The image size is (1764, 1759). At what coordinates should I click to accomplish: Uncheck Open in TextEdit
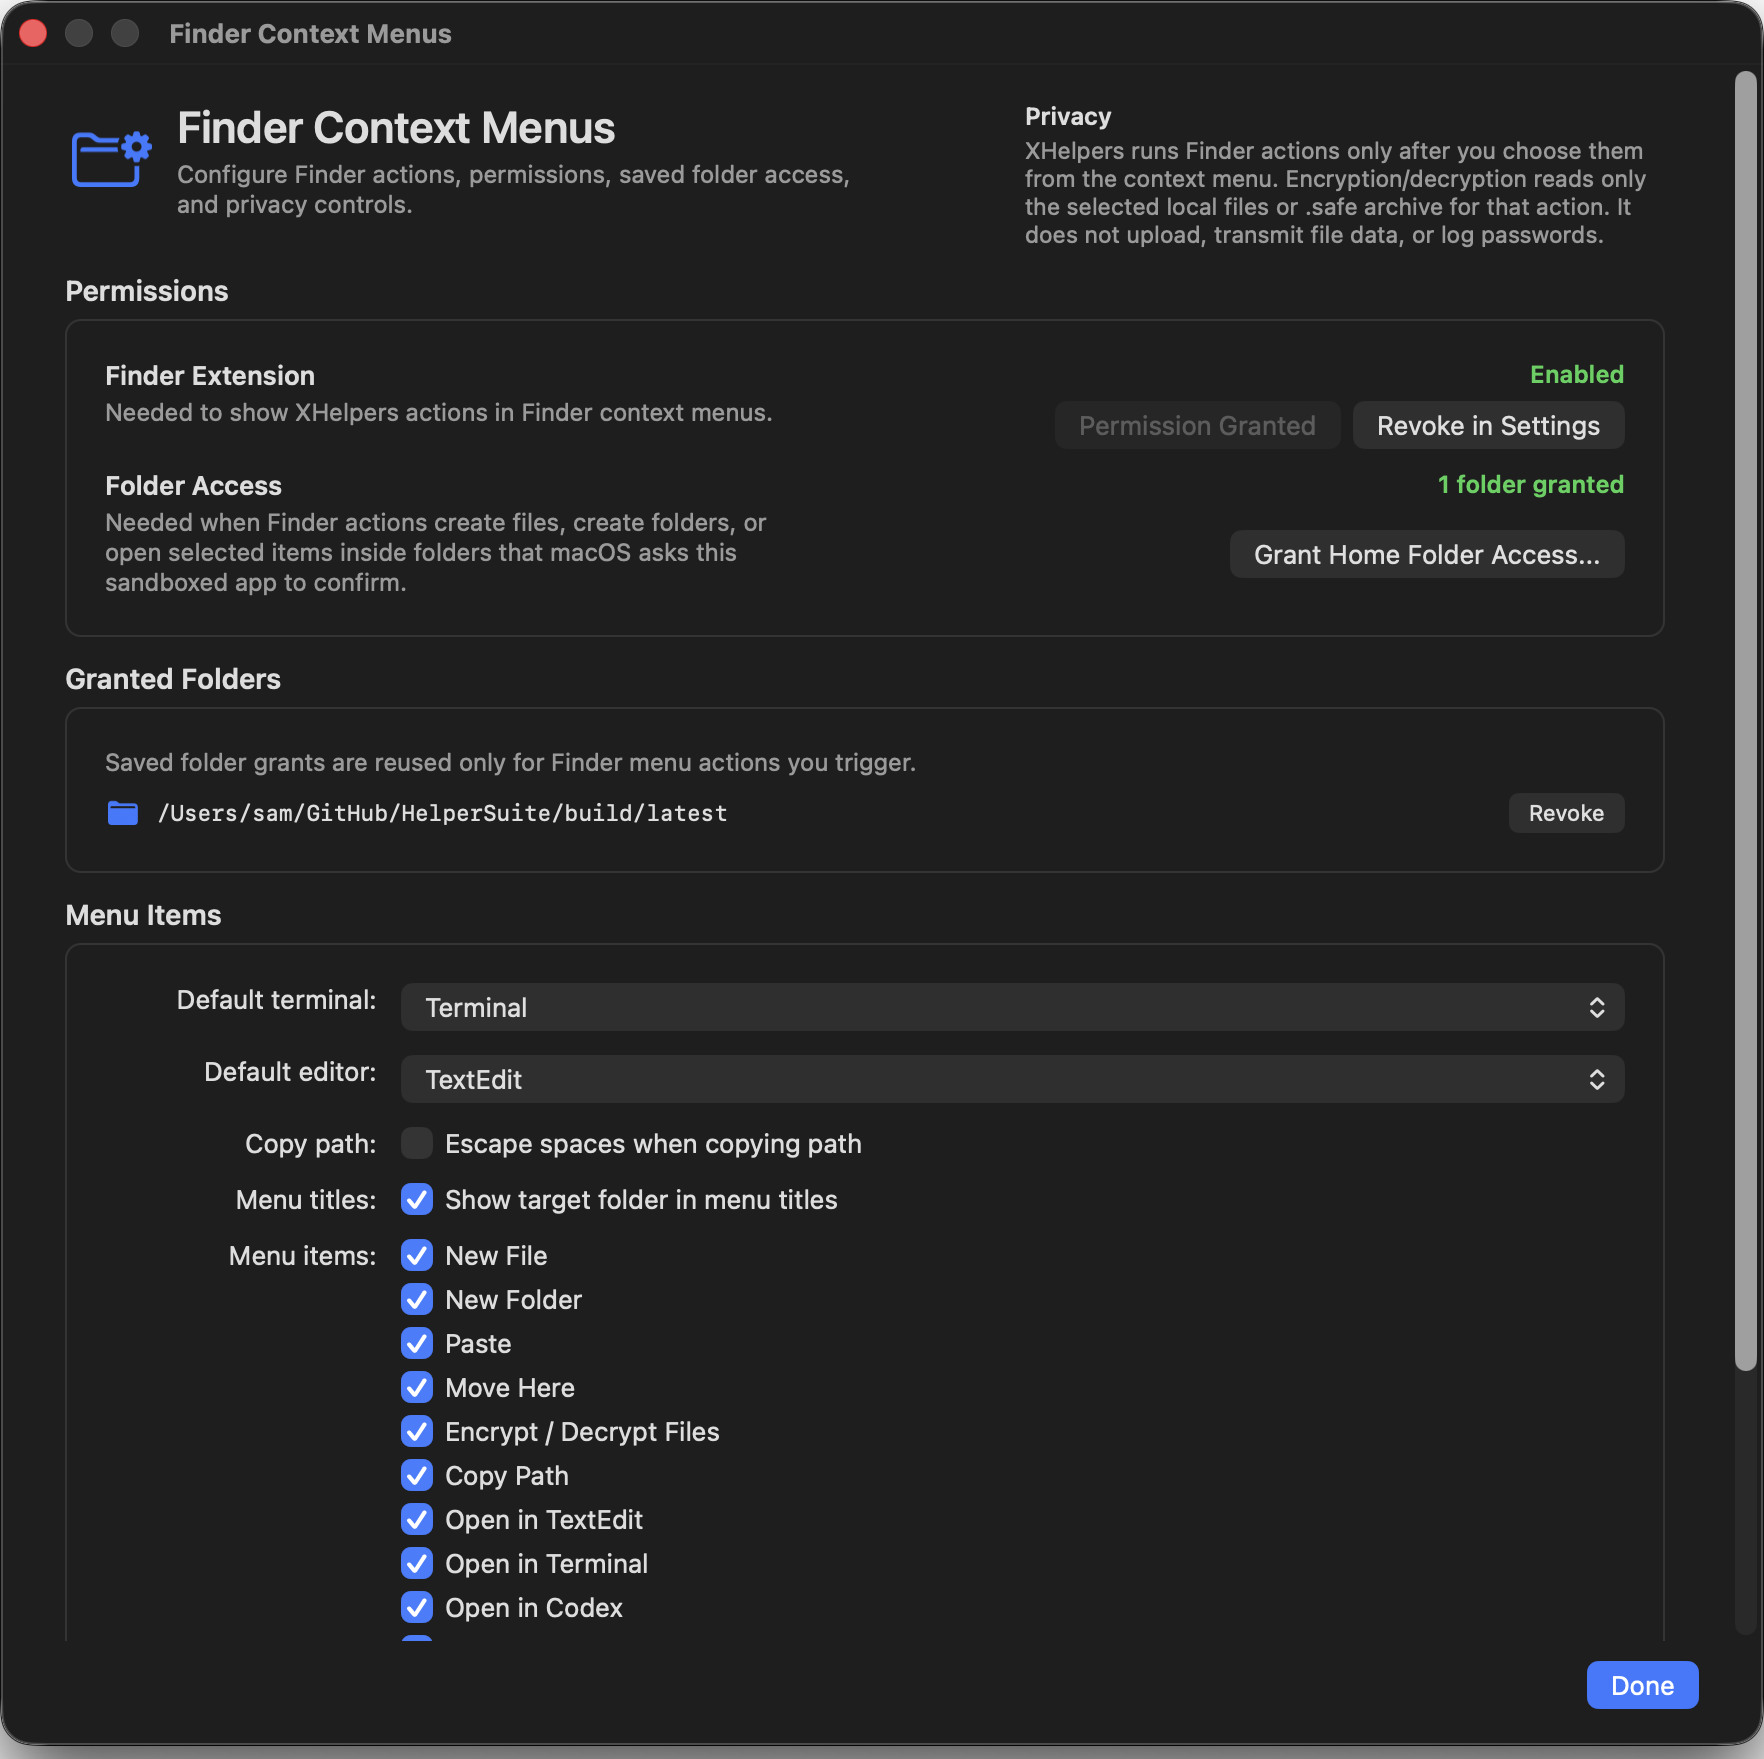tap(417, 1519)
